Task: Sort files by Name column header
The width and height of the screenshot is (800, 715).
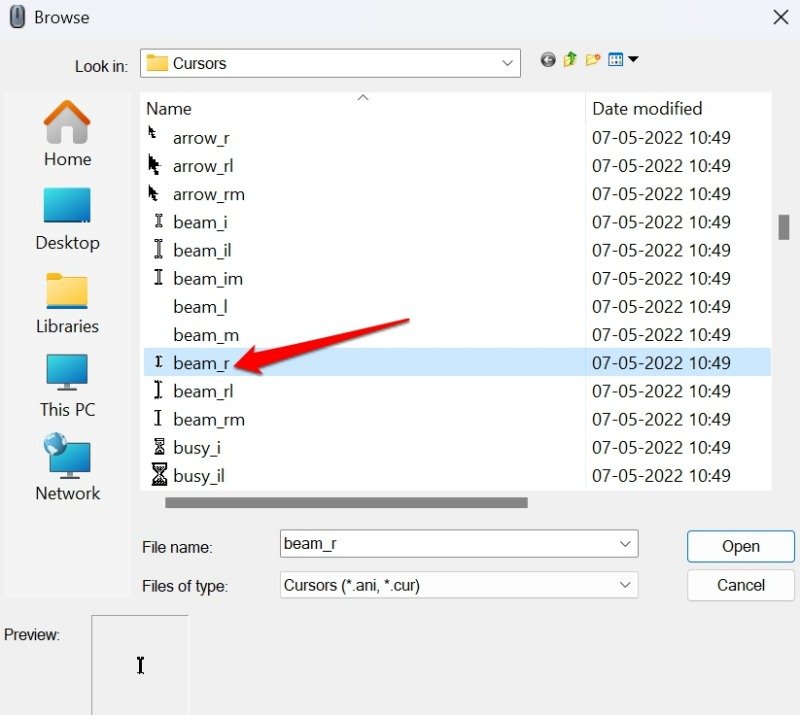Action: (168, 108)
